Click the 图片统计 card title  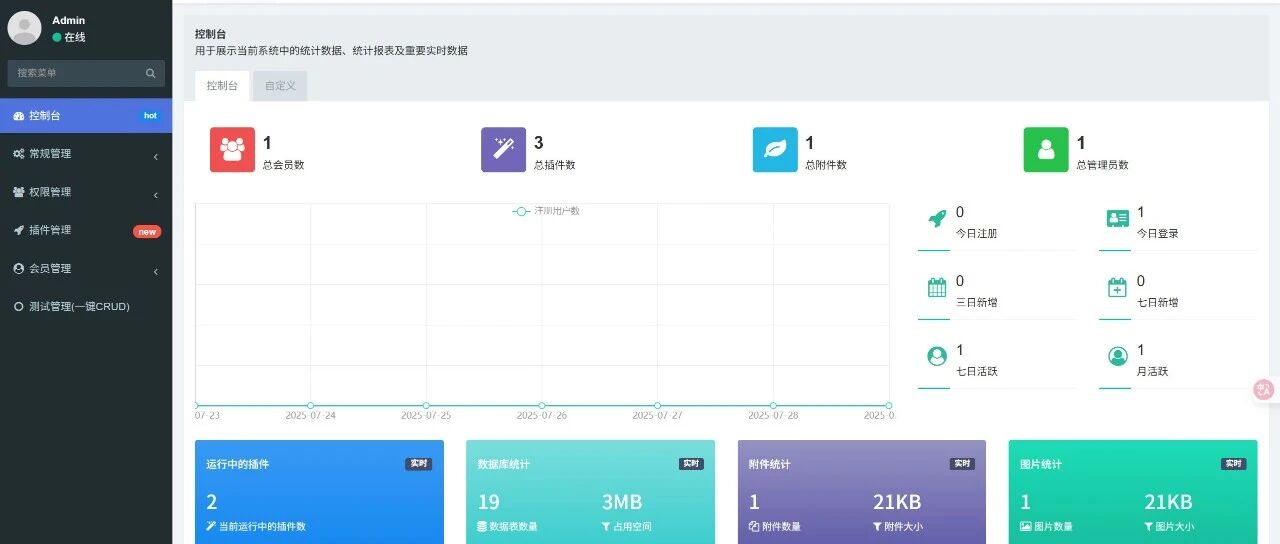coord(1041,464)
